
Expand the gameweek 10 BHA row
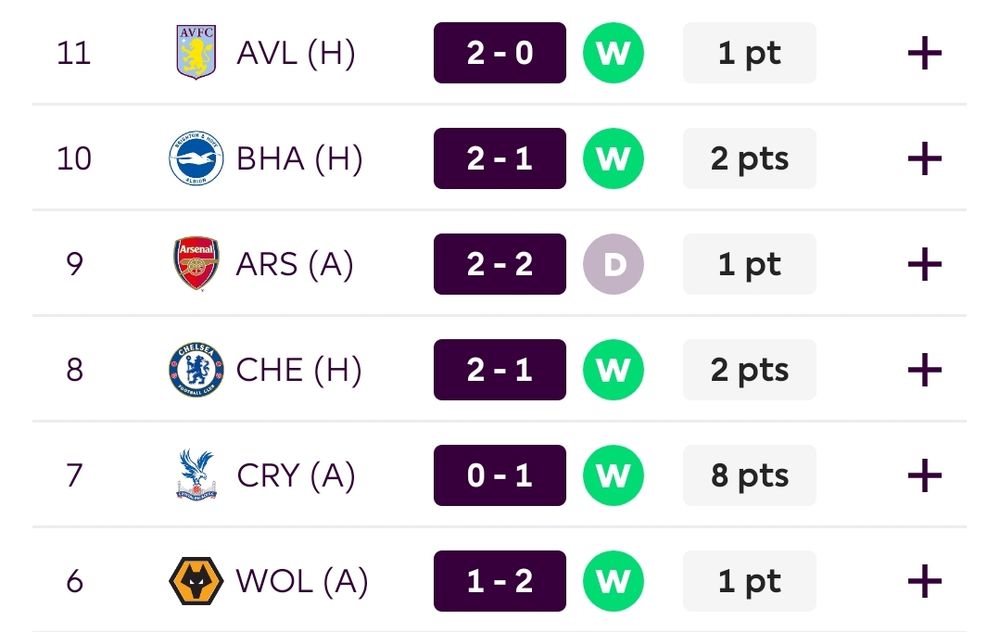coord(925,158)
